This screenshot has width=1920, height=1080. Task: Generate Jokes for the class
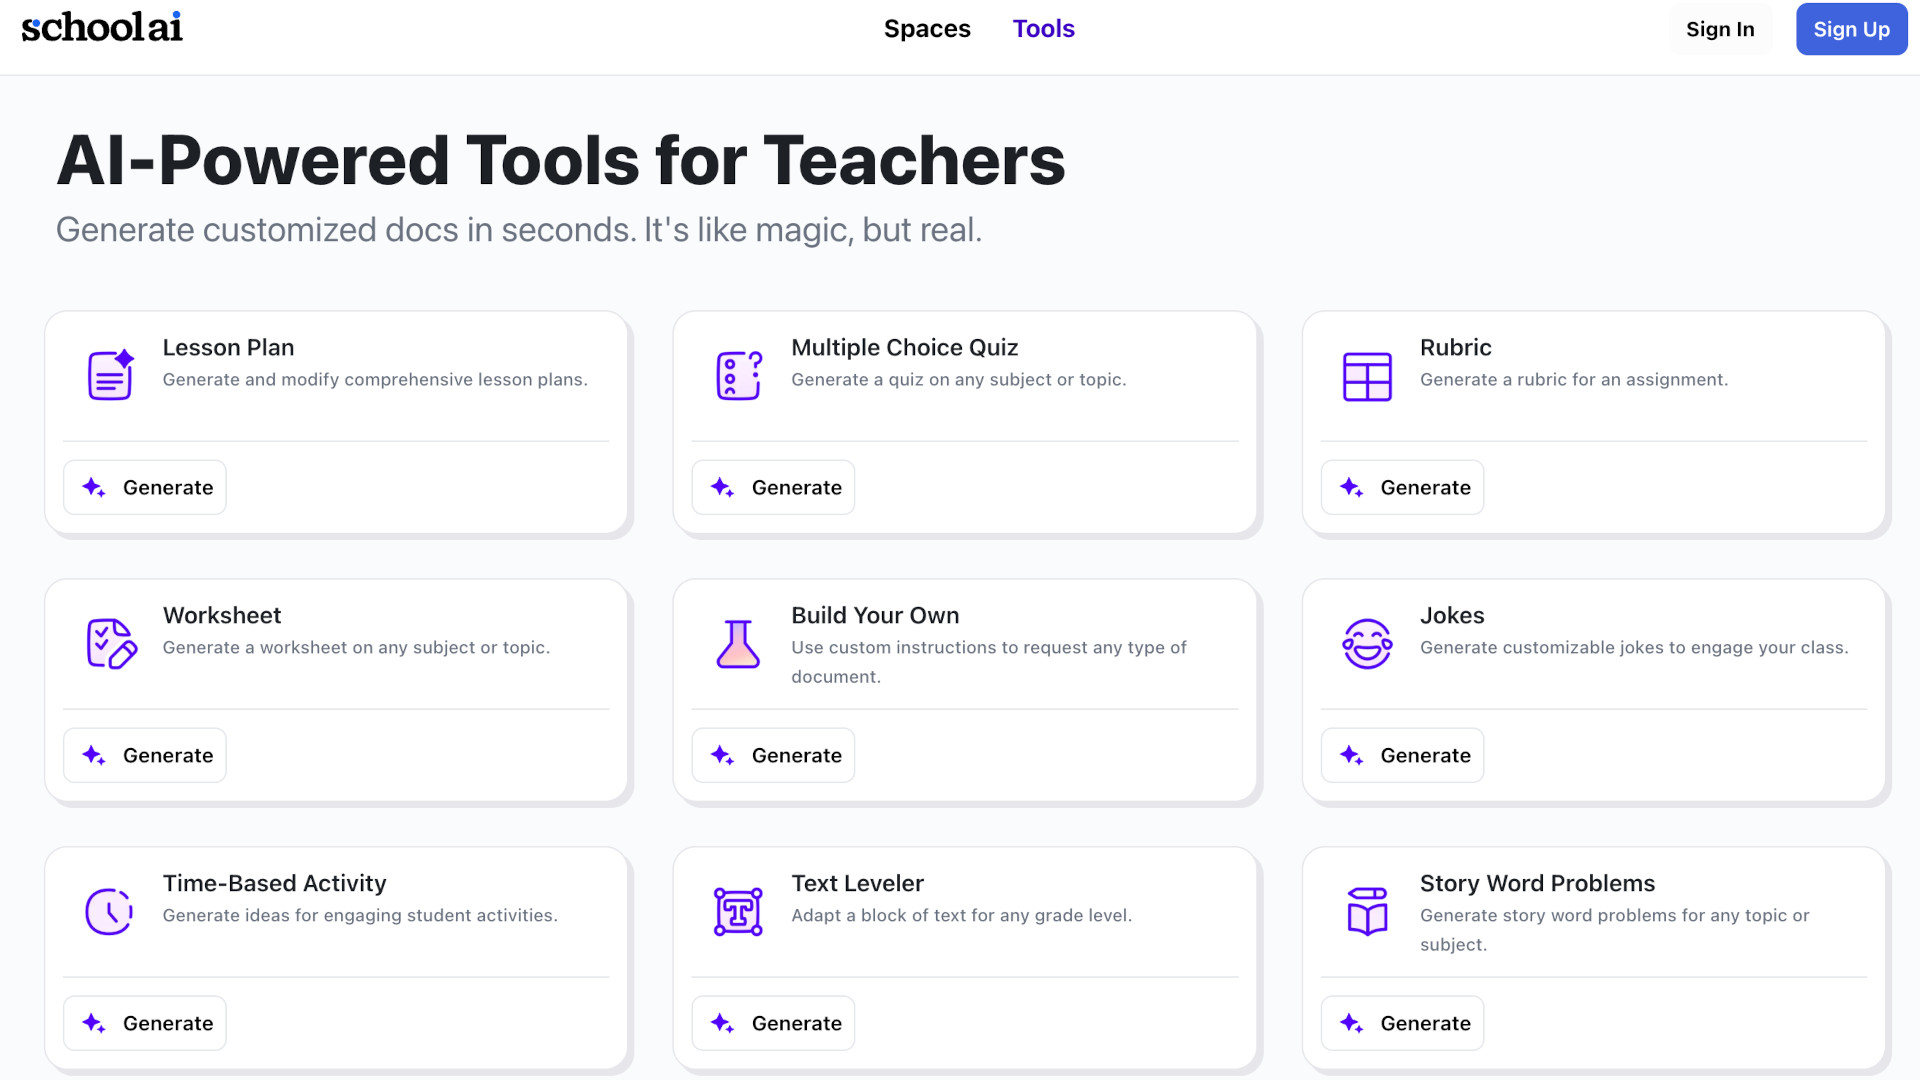(x=1402, y=755)
